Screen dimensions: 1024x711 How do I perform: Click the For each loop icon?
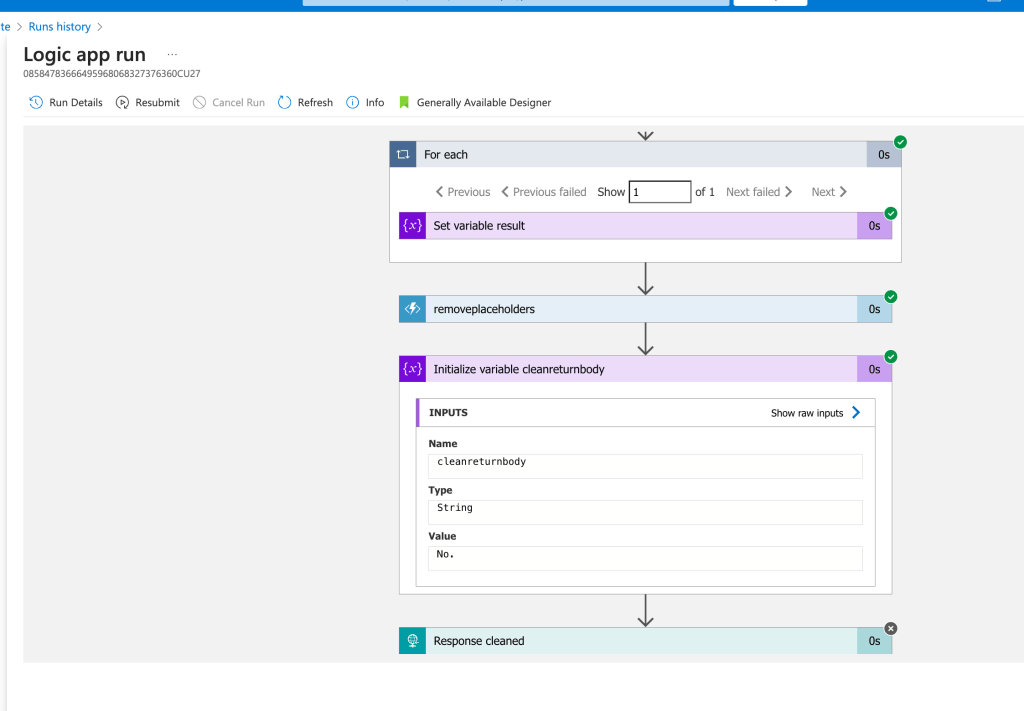tap(403, 155)
